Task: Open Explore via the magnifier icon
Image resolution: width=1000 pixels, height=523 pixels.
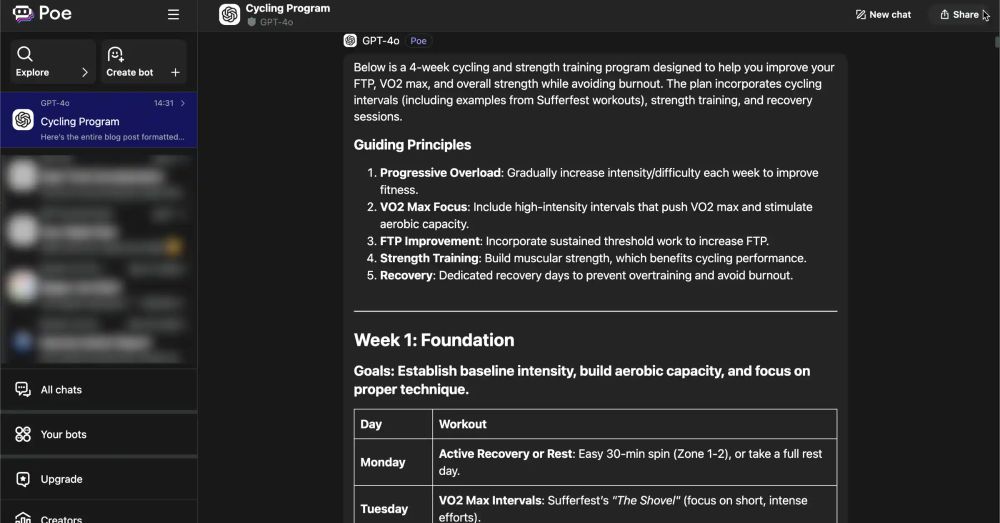Action: (x=25, y=54)
